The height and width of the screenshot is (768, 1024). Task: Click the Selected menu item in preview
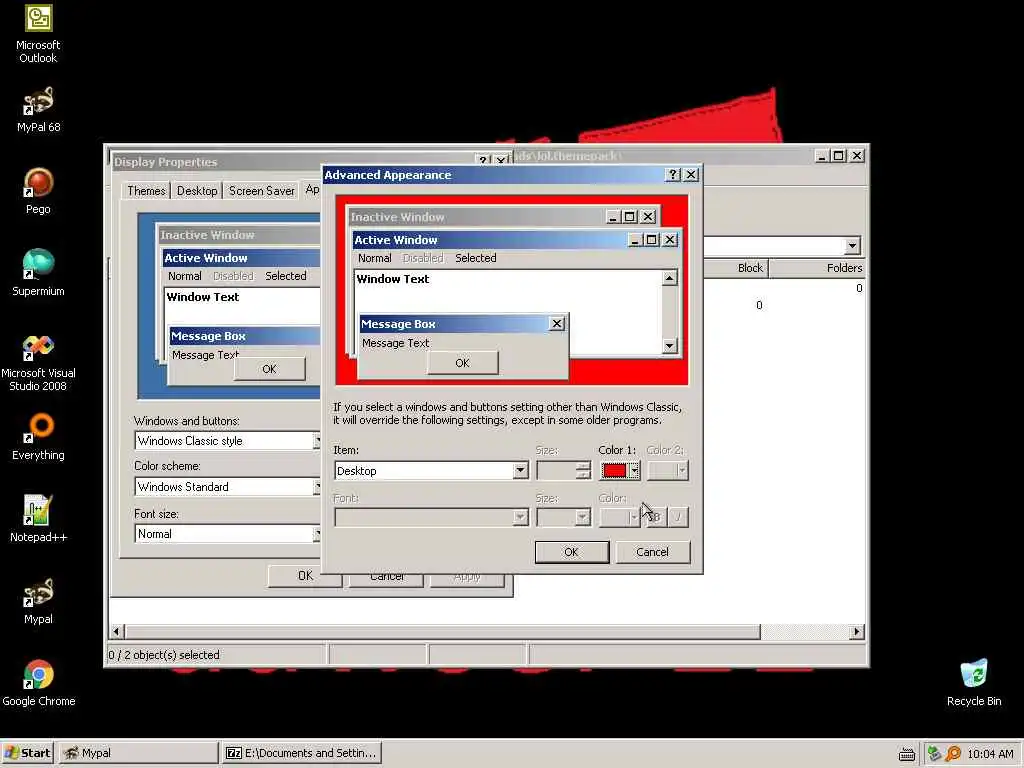tap(475, 258)
